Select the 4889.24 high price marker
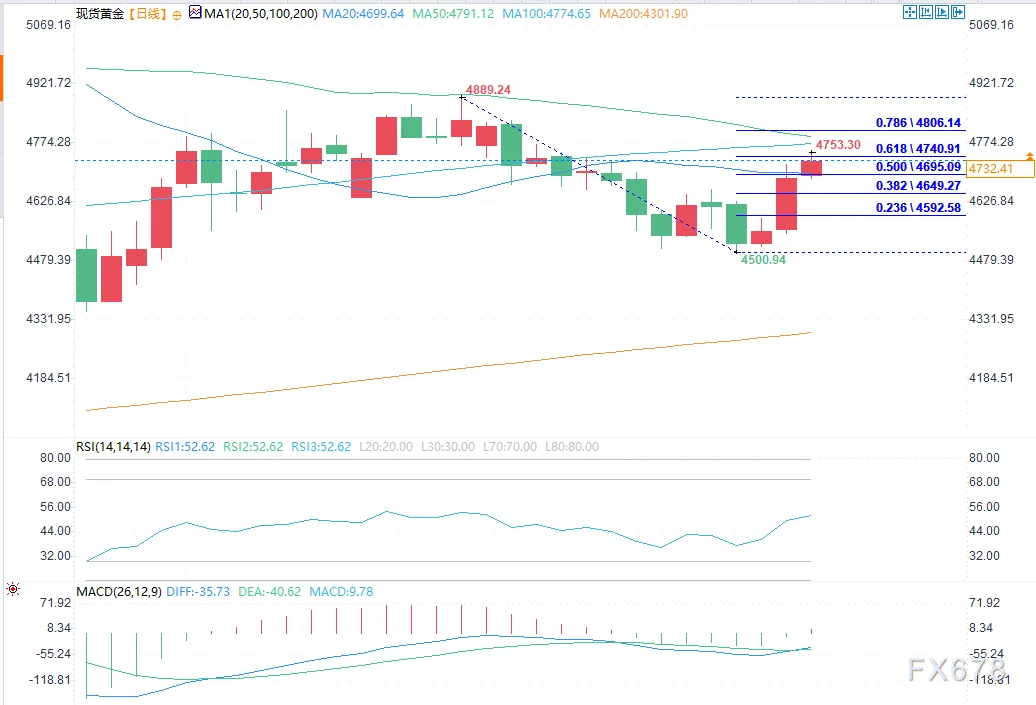This screenshot has height=705, width=1036. 488,90
